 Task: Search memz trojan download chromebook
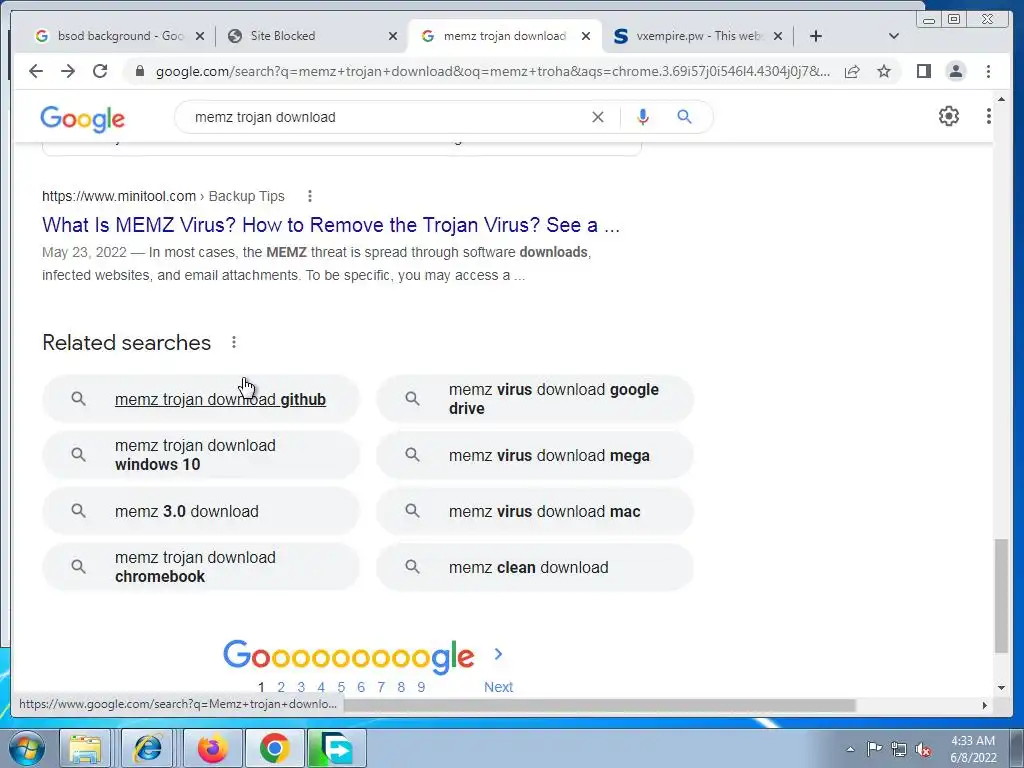(x=201, y=567)
